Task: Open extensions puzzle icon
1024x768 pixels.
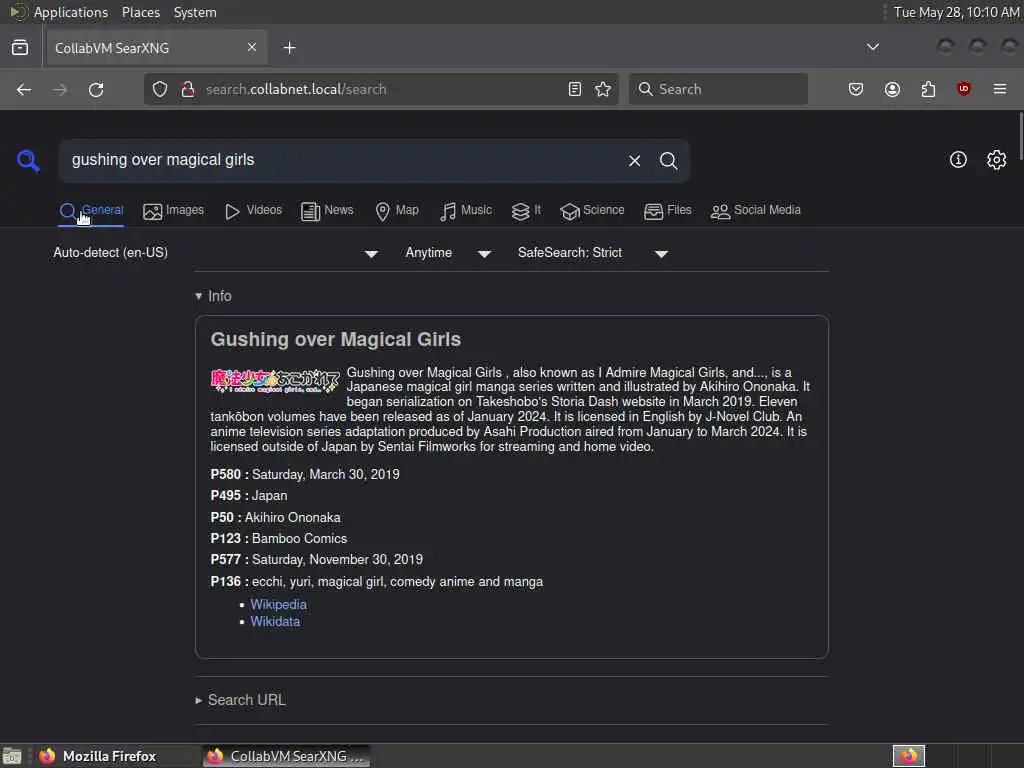Action: pyautogui.click(x=928, y=89)
